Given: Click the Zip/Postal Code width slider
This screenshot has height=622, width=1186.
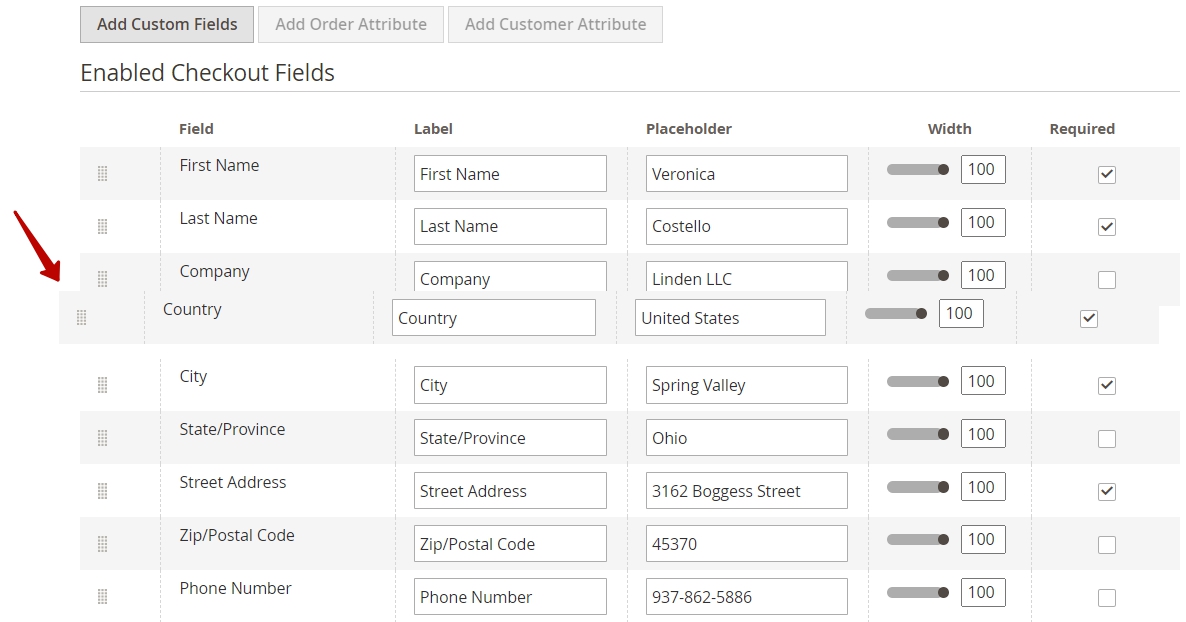Looking at the screenshot, I should point(917,540).
